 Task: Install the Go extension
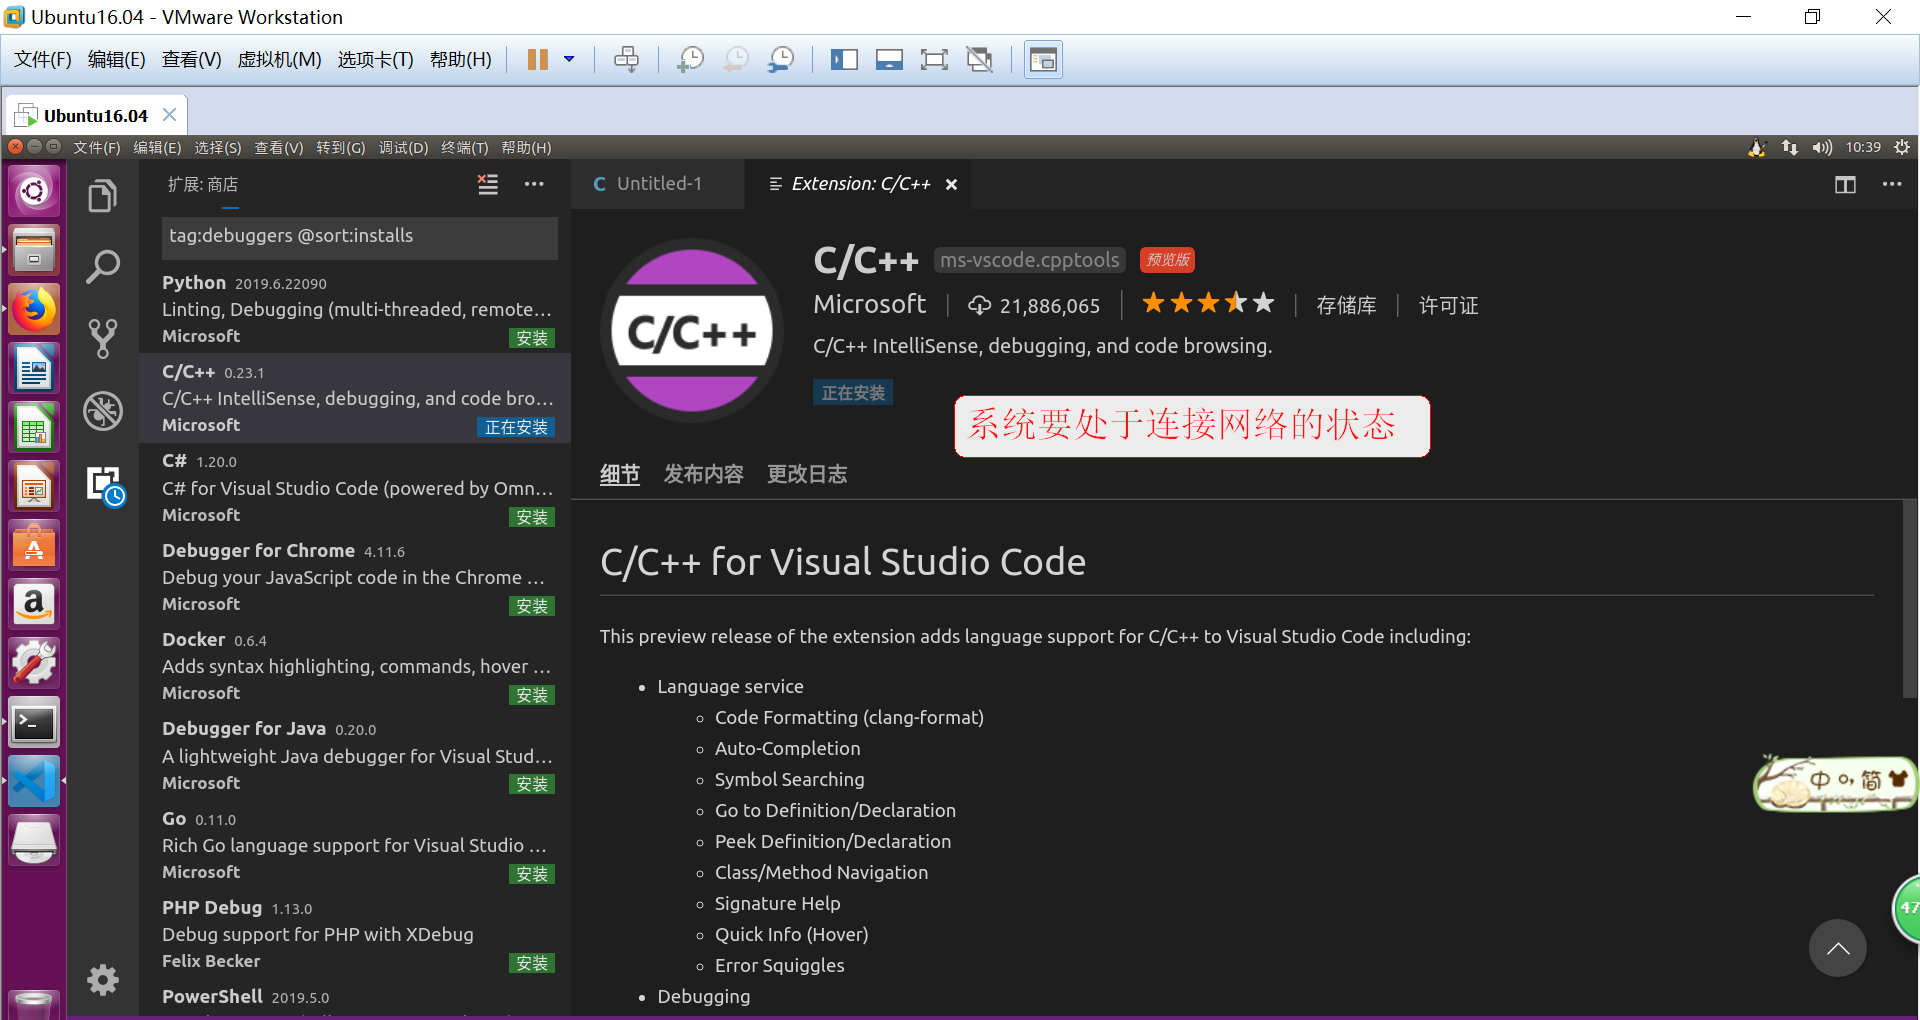[x=532, y=874]
